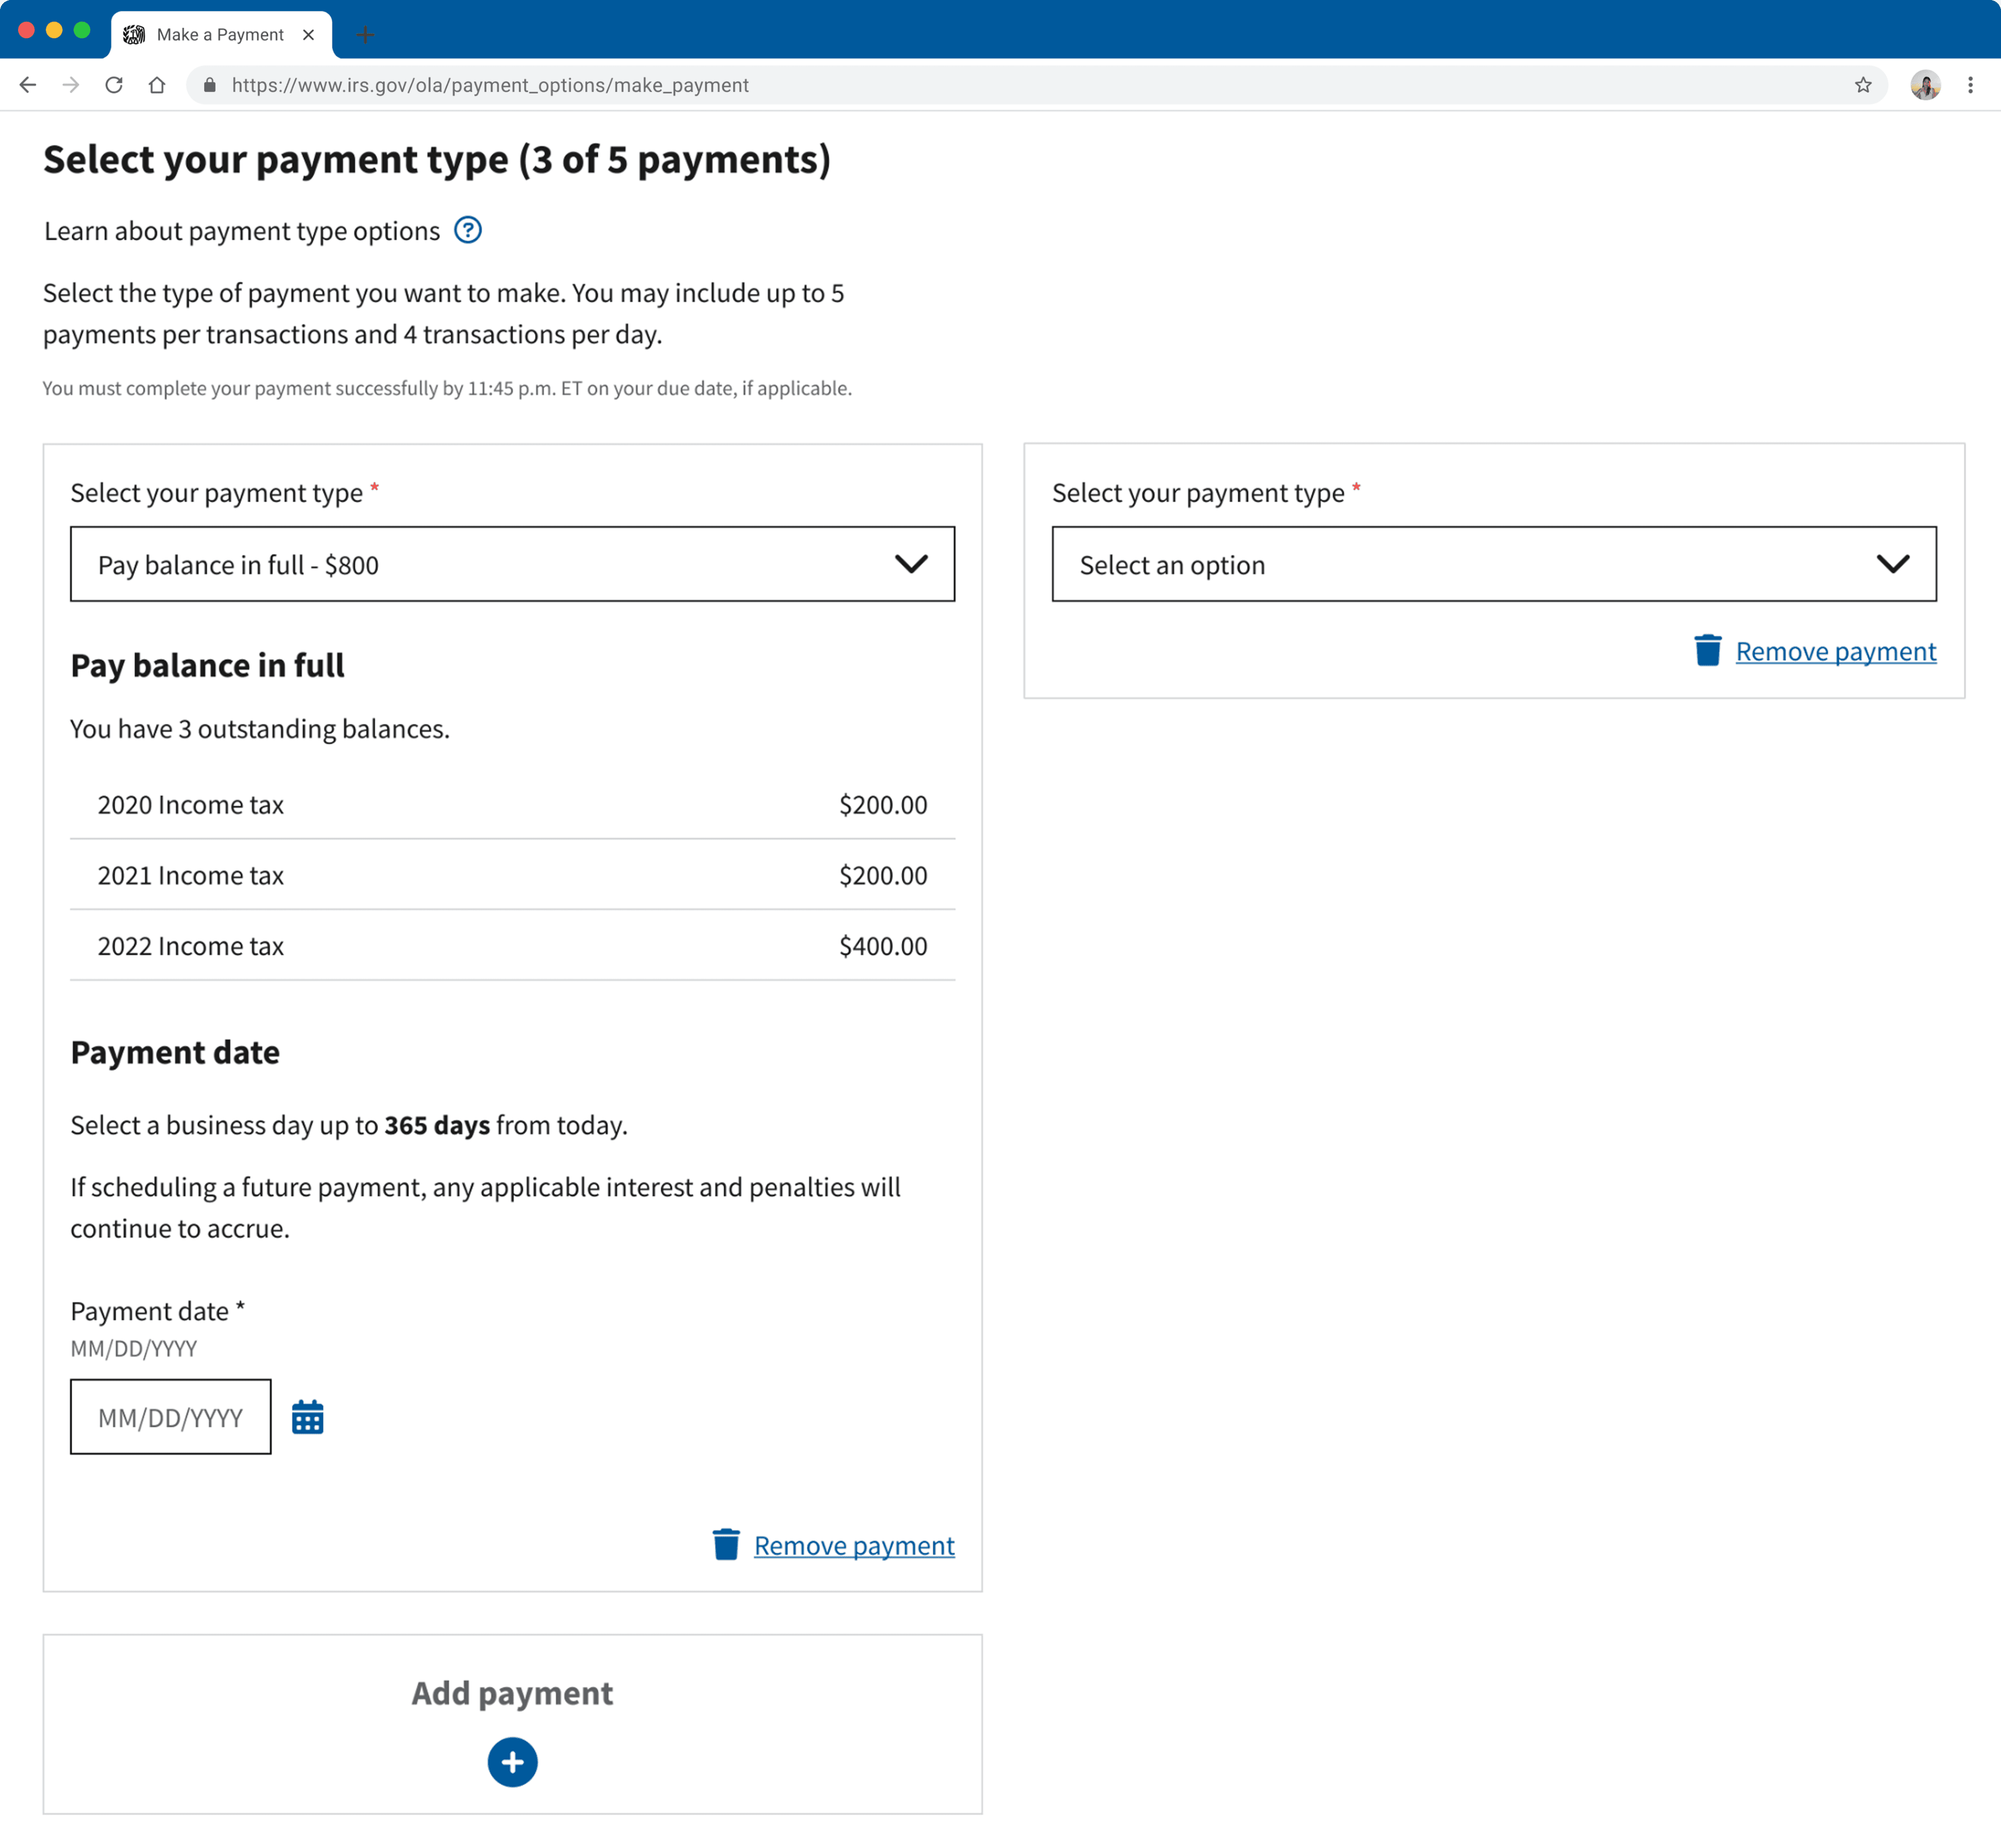This screenshot has width=2001, height=1848.
Task: Click trash icon in the right payment card
Action: pyautogui.click(x=1707, y=650)
